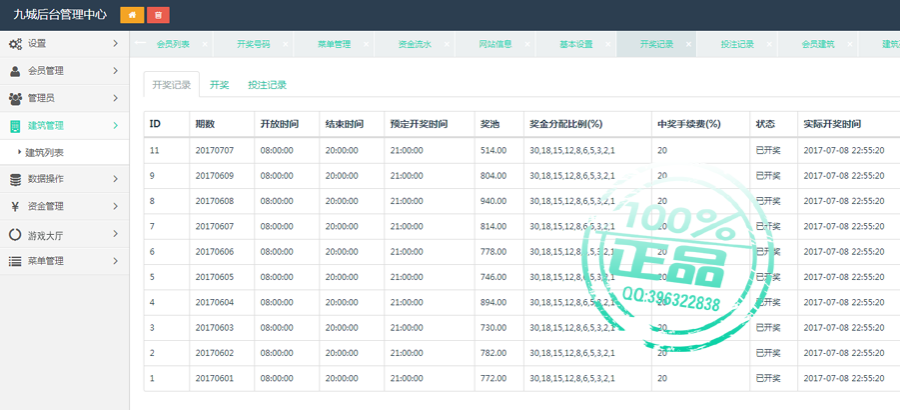Click the 设置 sidebar label
This screenshot has width=900, height=410.
[37, 44]
